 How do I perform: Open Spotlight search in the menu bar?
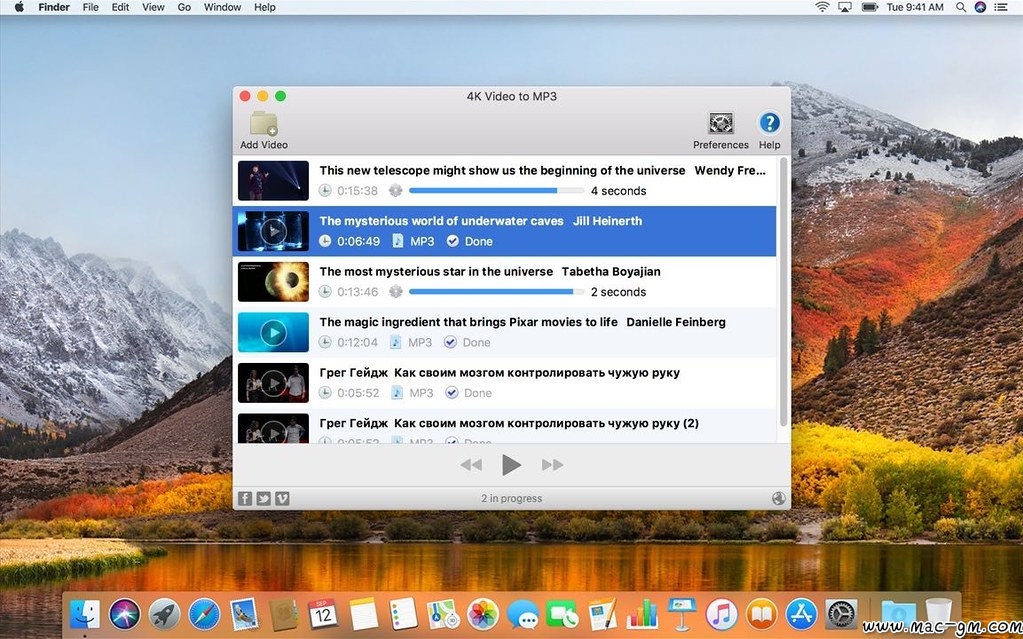(x=960, y=7)
